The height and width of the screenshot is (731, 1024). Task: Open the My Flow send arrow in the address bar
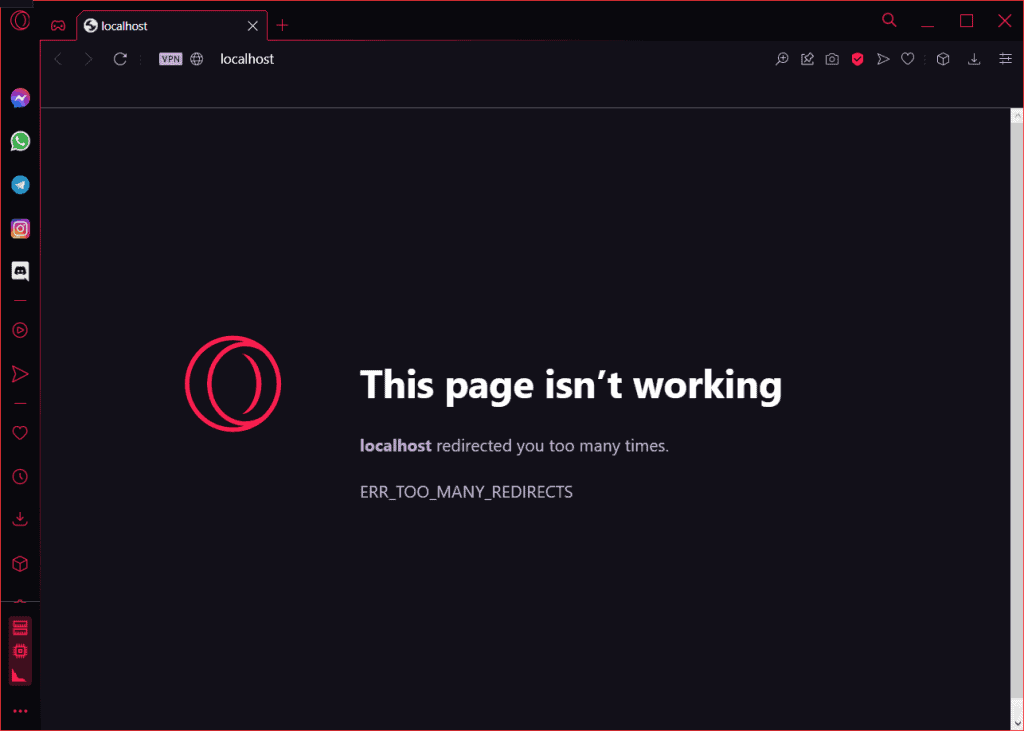click(x=883, y=59)
